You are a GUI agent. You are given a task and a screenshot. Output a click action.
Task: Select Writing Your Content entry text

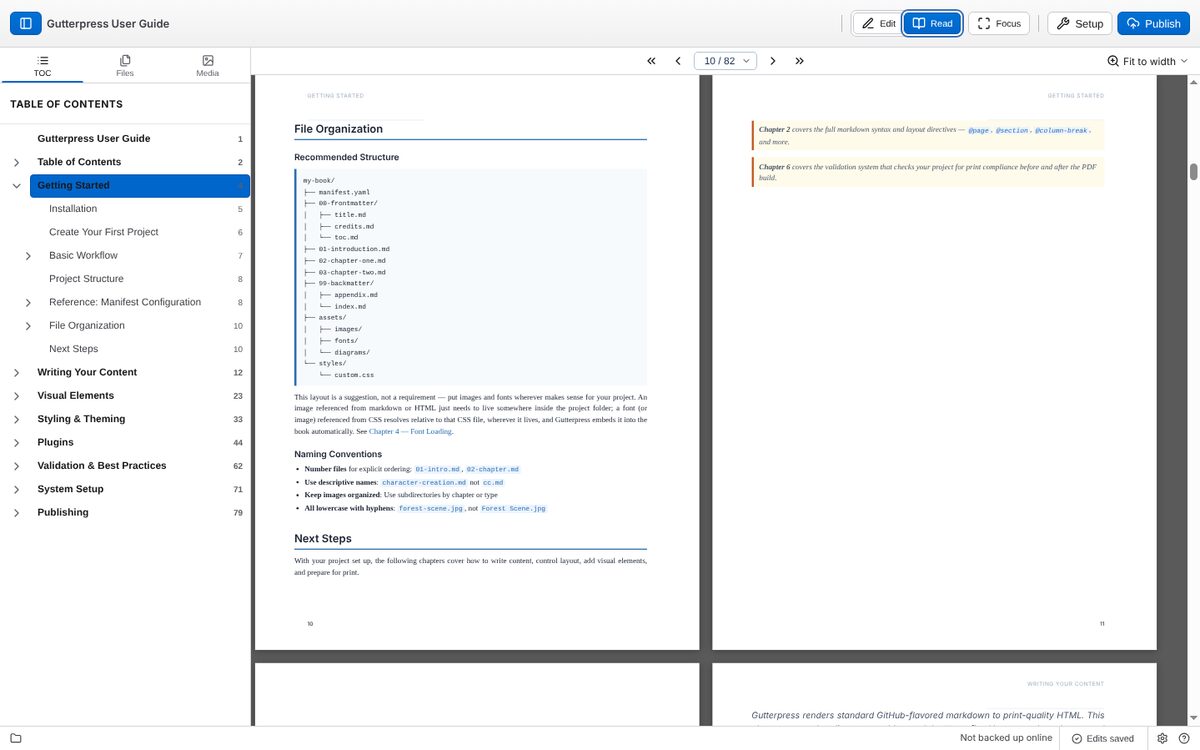tap(87, 372)
